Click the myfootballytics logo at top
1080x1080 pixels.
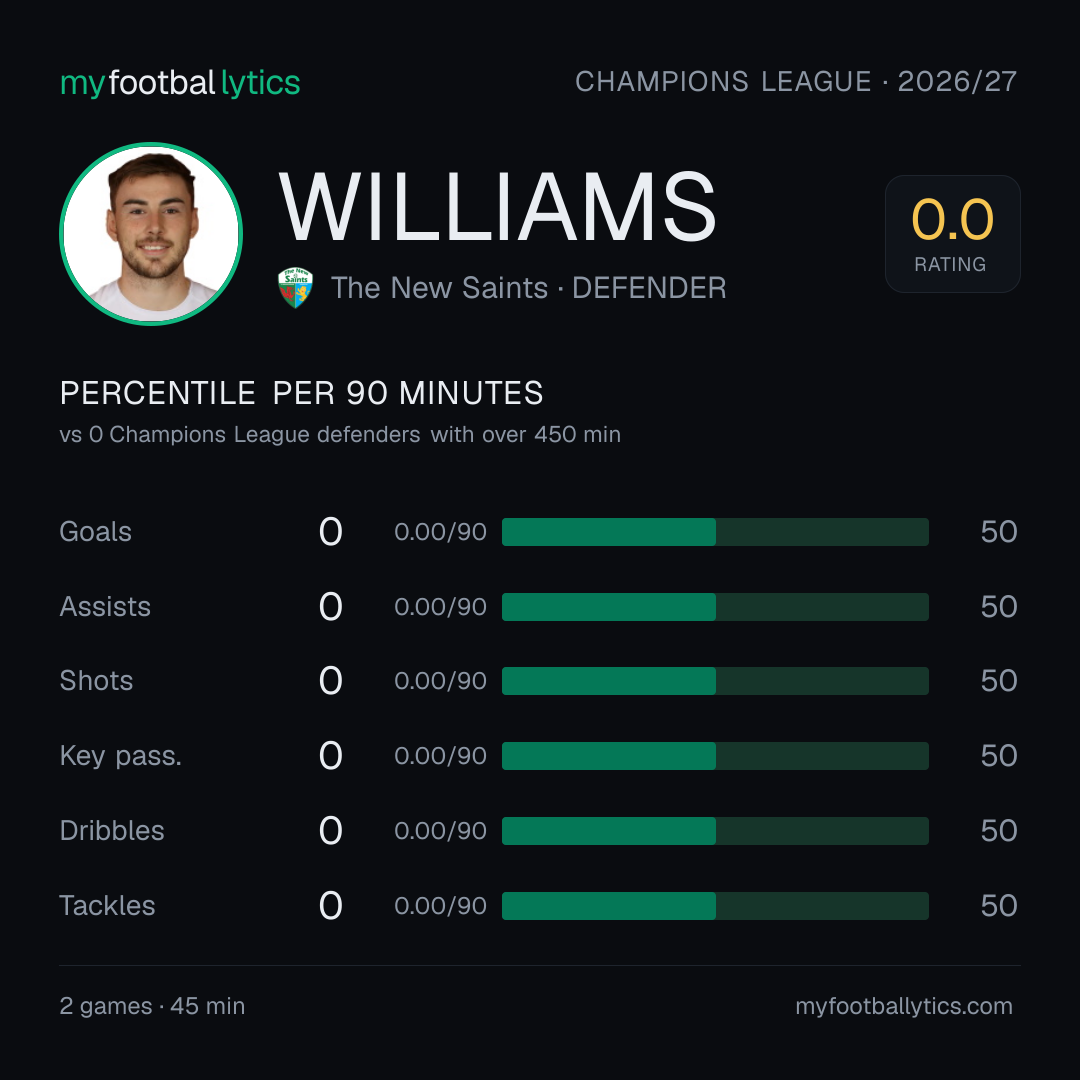(x=180, y=83)
